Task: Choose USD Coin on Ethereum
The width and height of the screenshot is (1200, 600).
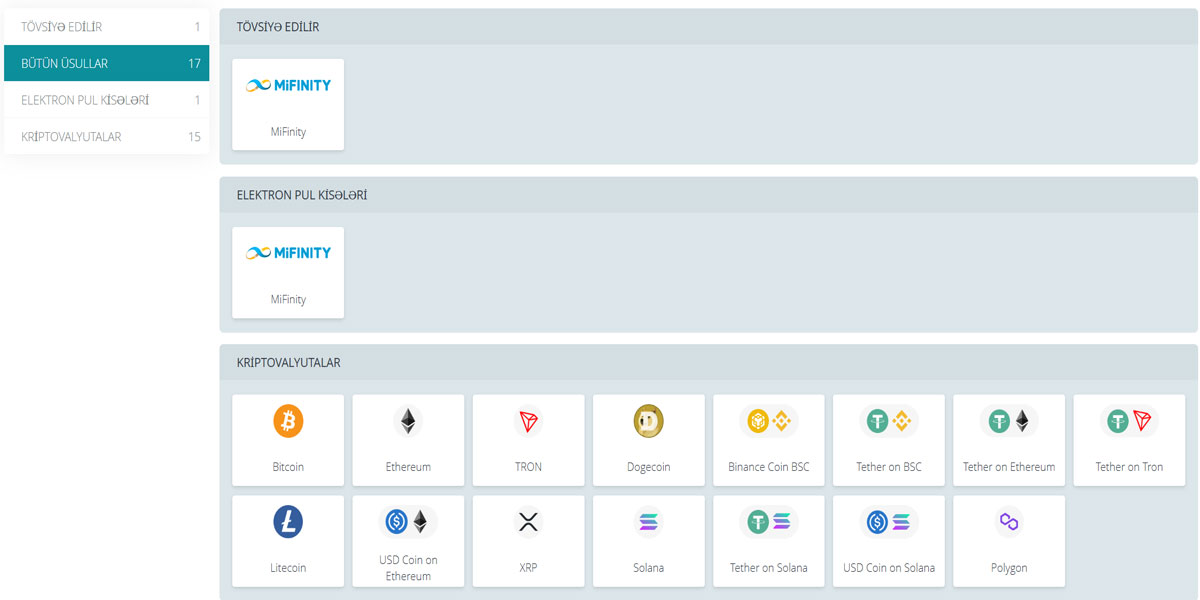Action: pos(408,523)
